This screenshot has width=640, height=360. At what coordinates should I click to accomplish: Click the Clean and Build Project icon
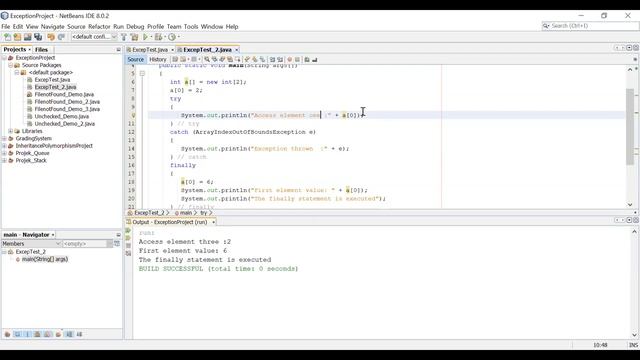[x=134, y=37]
